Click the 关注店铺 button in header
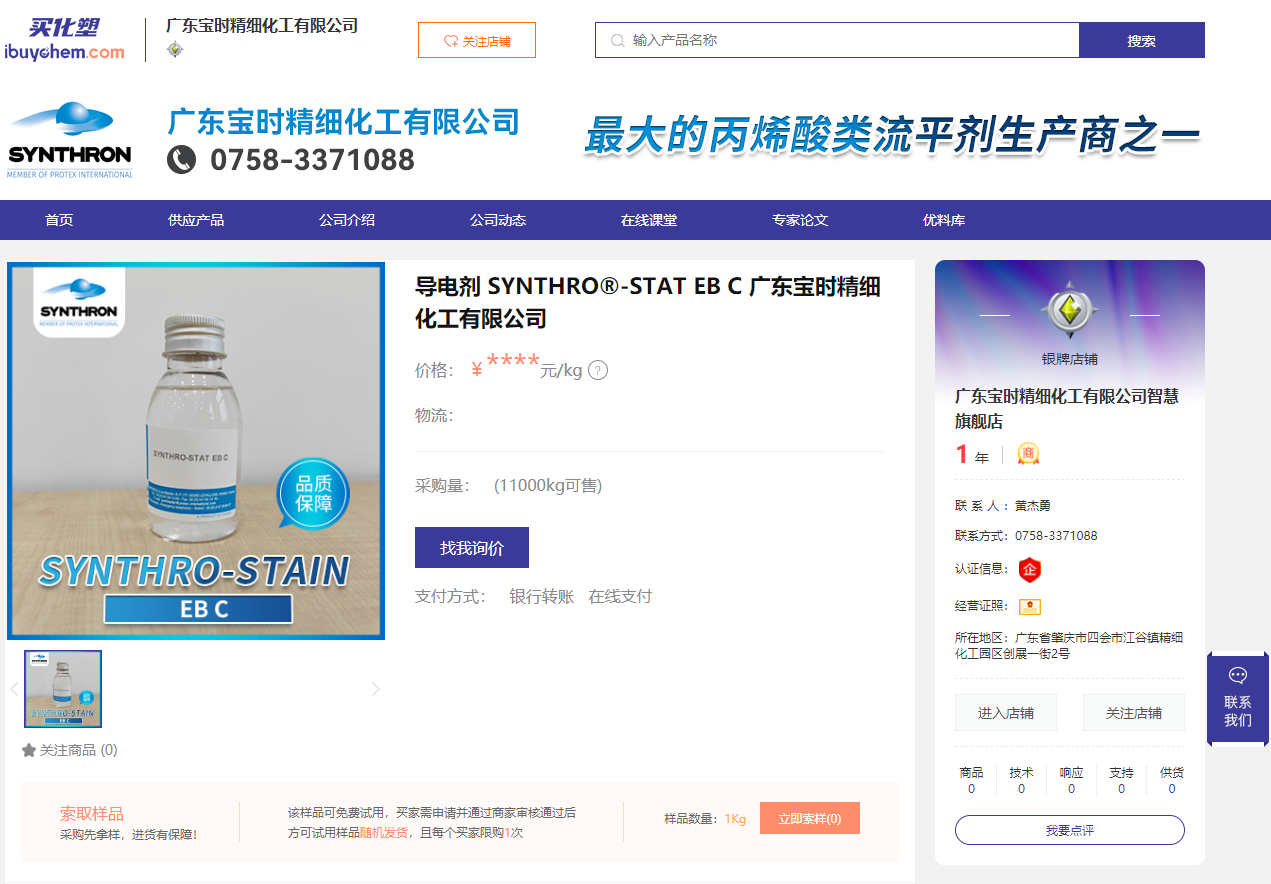The image size is (1271, 884). click(477, 40)
